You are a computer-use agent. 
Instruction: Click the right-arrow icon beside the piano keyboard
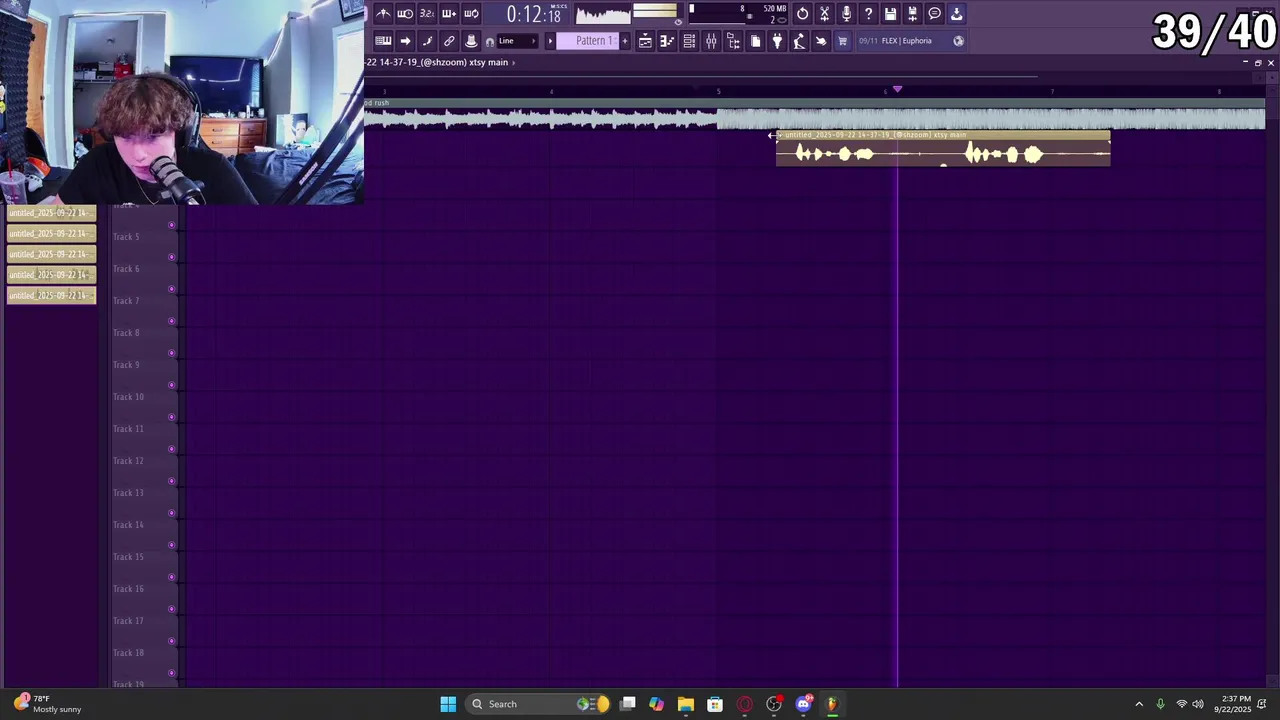(405, 41)
